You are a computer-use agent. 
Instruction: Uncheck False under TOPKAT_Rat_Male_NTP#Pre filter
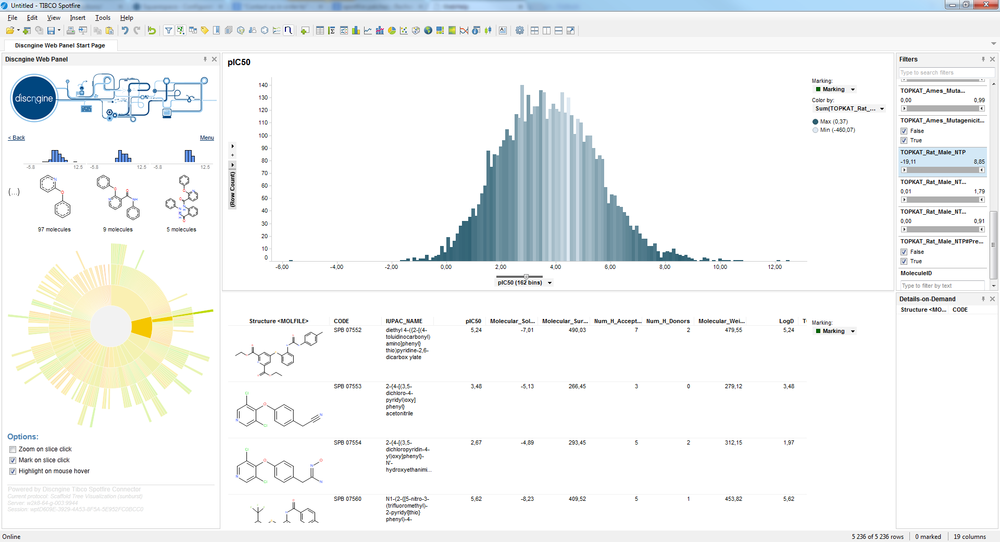(x=904, y=252)
